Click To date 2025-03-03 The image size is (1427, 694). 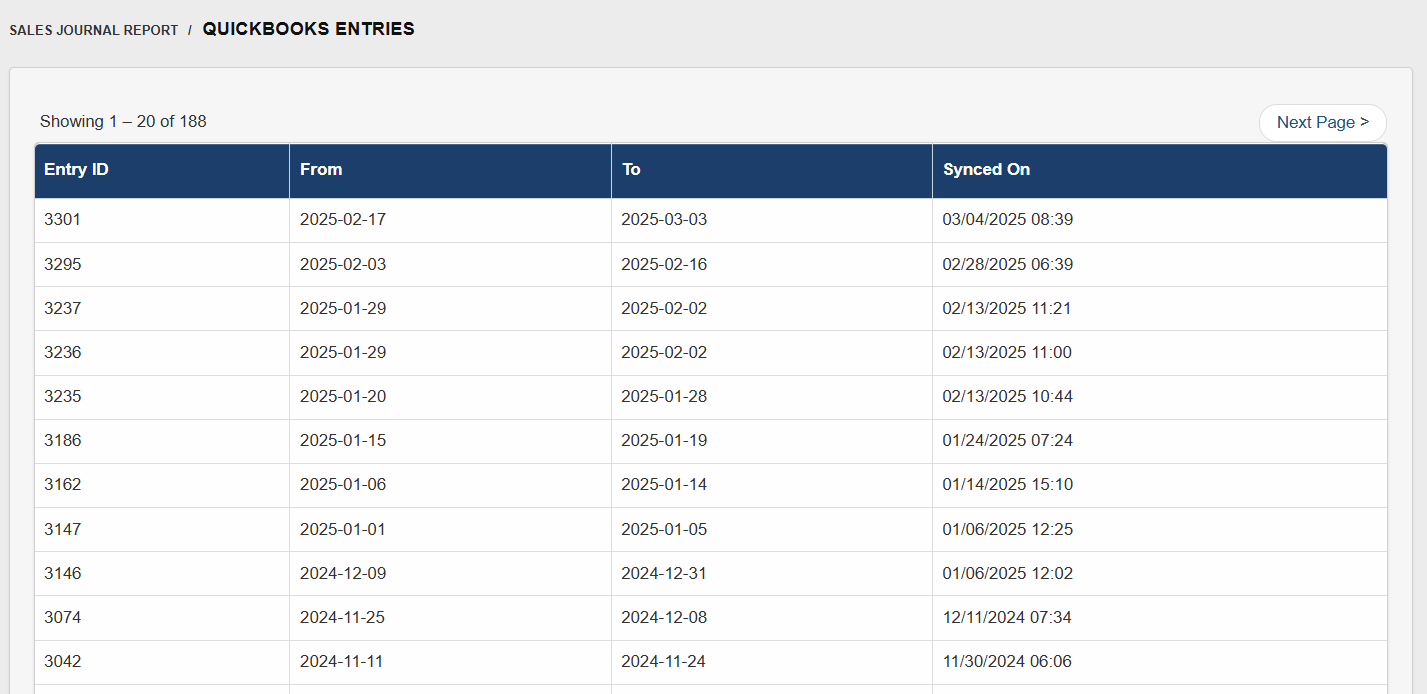[x=664, y=220]
